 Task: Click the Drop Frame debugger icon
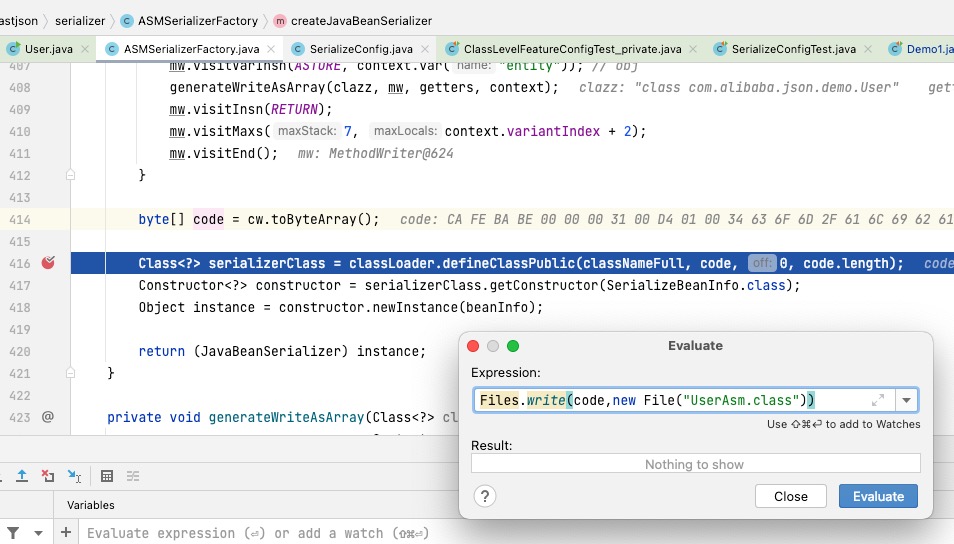click(x=47, y=476)
